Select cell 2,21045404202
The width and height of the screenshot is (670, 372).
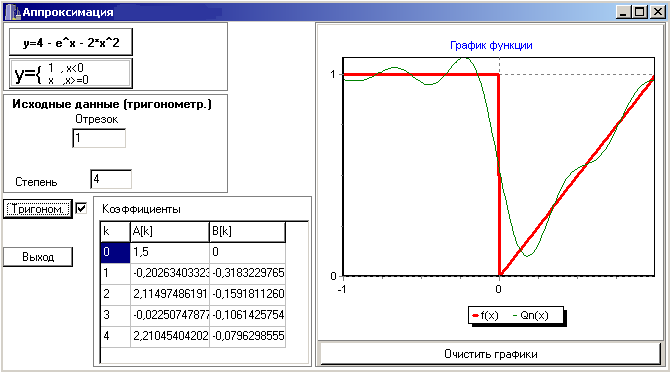pyautogui.click(x=170, y=336)
